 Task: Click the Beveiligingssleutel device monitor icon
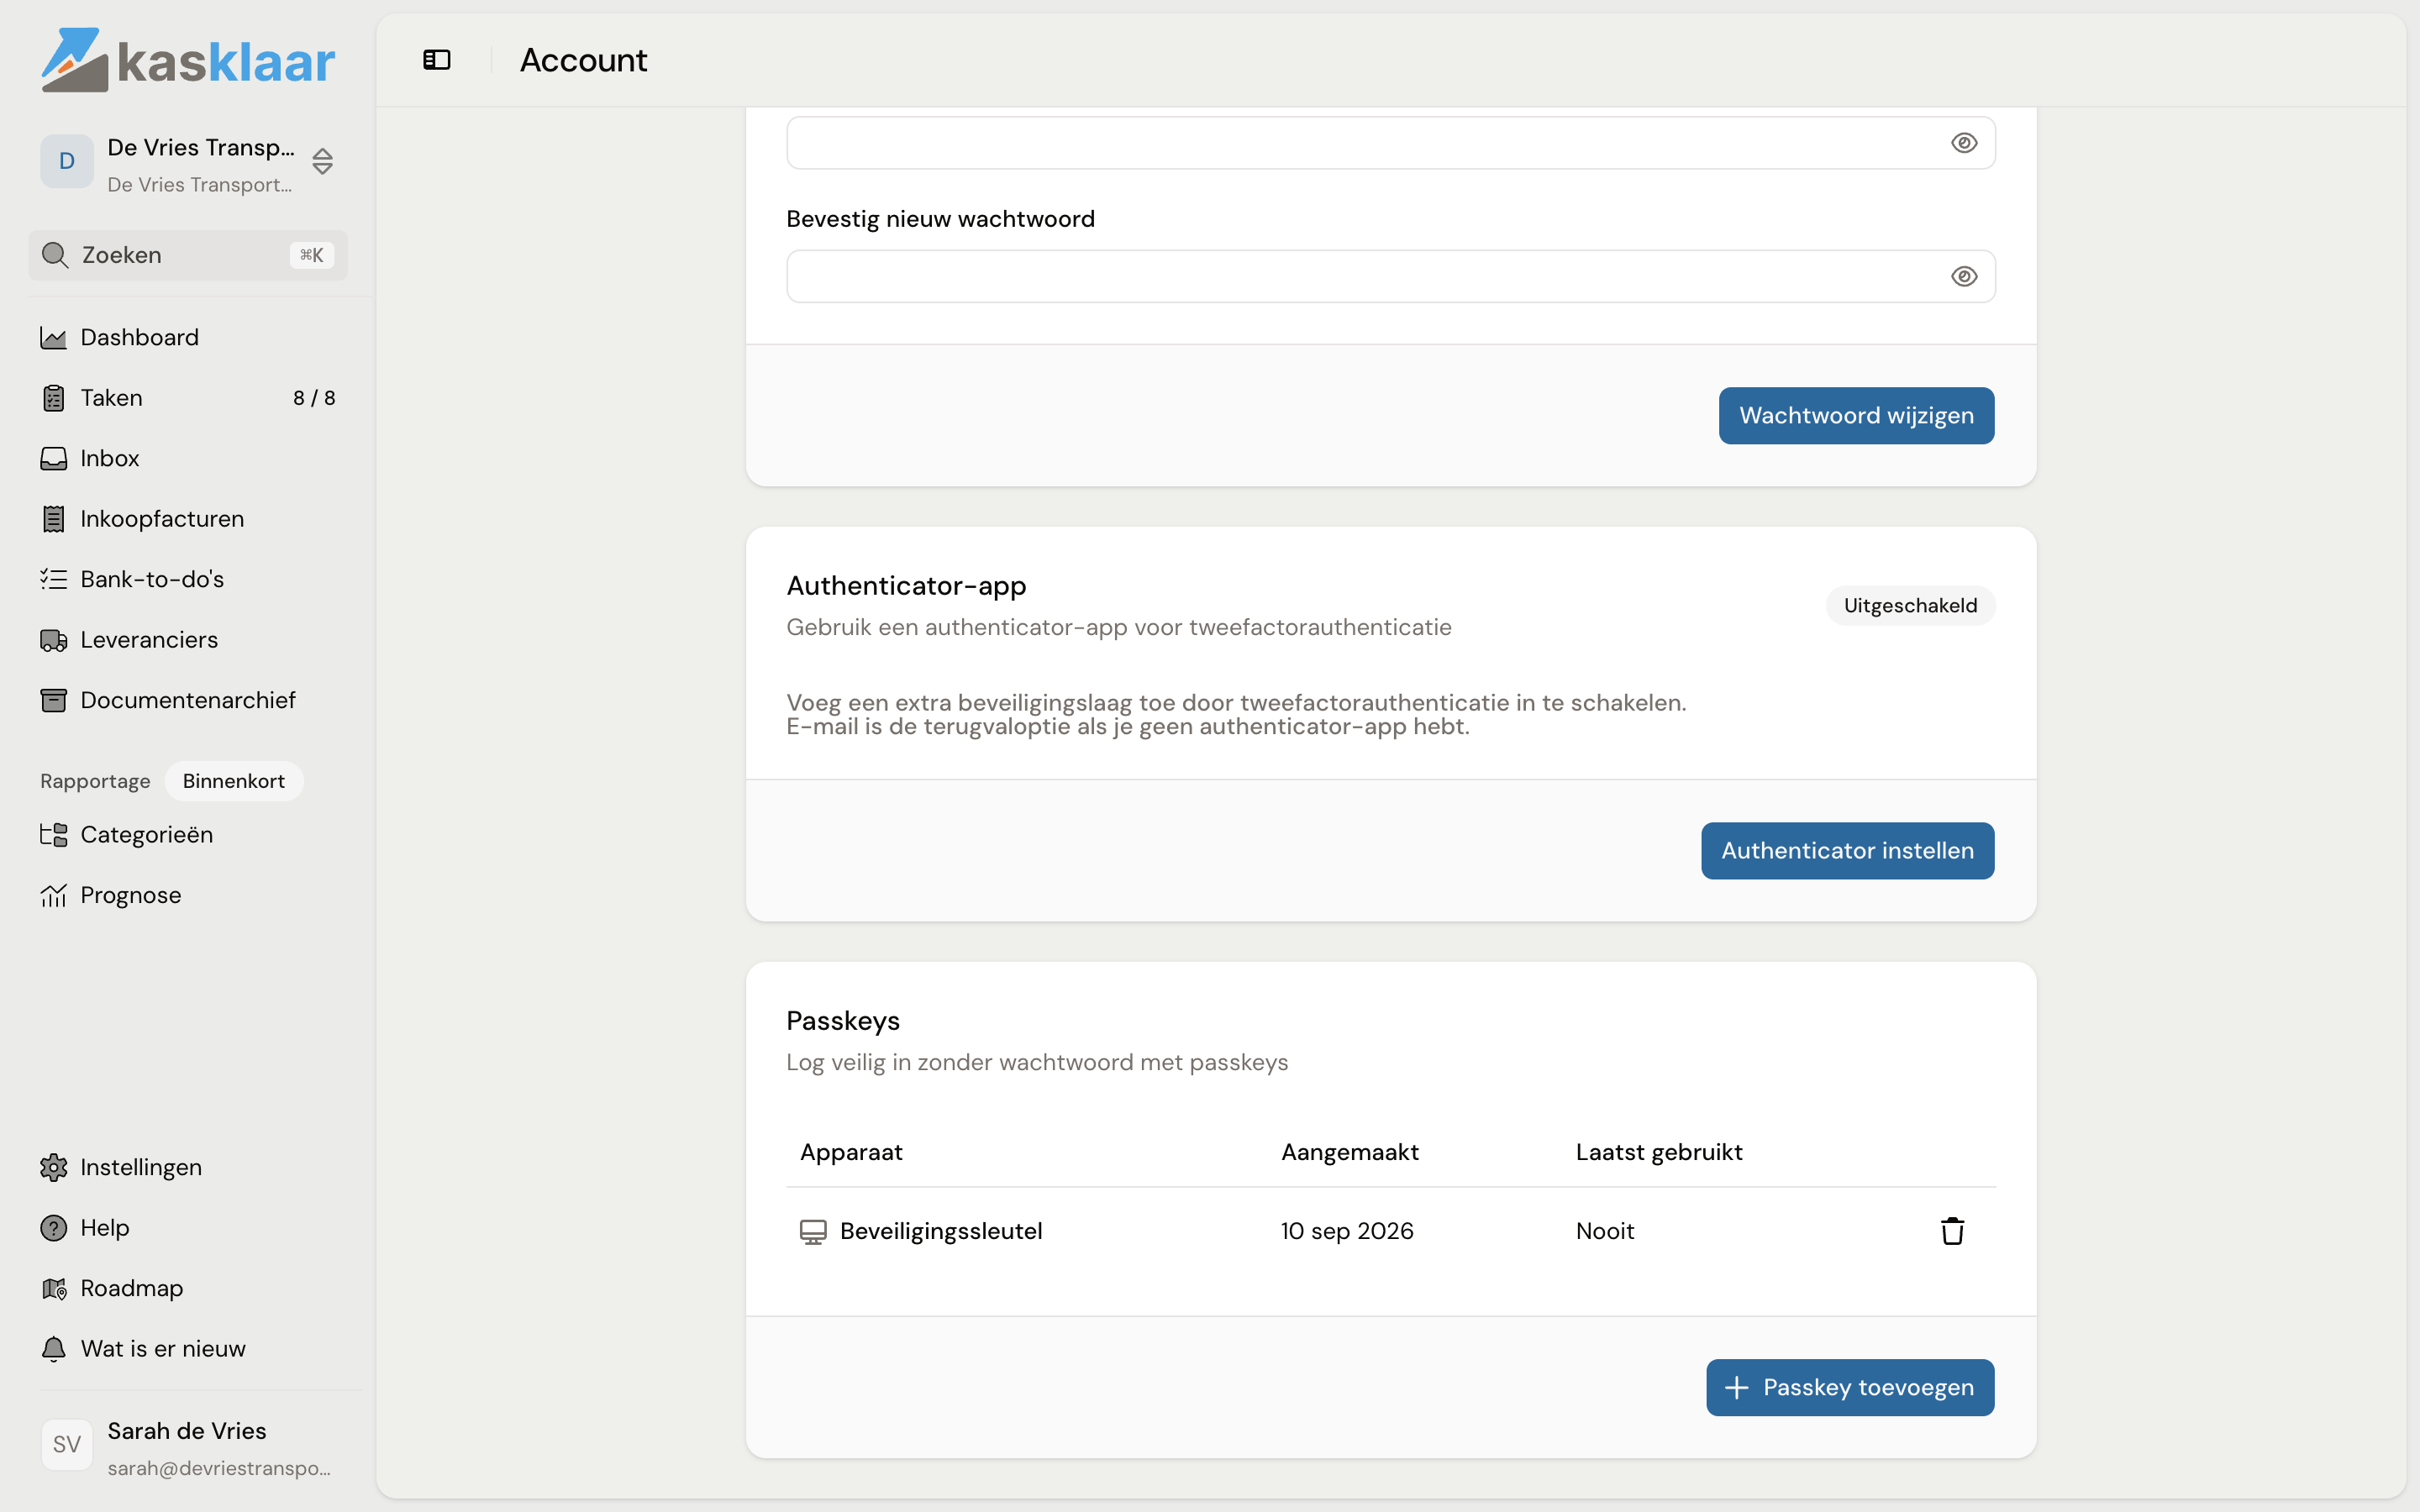(813, 1232)
